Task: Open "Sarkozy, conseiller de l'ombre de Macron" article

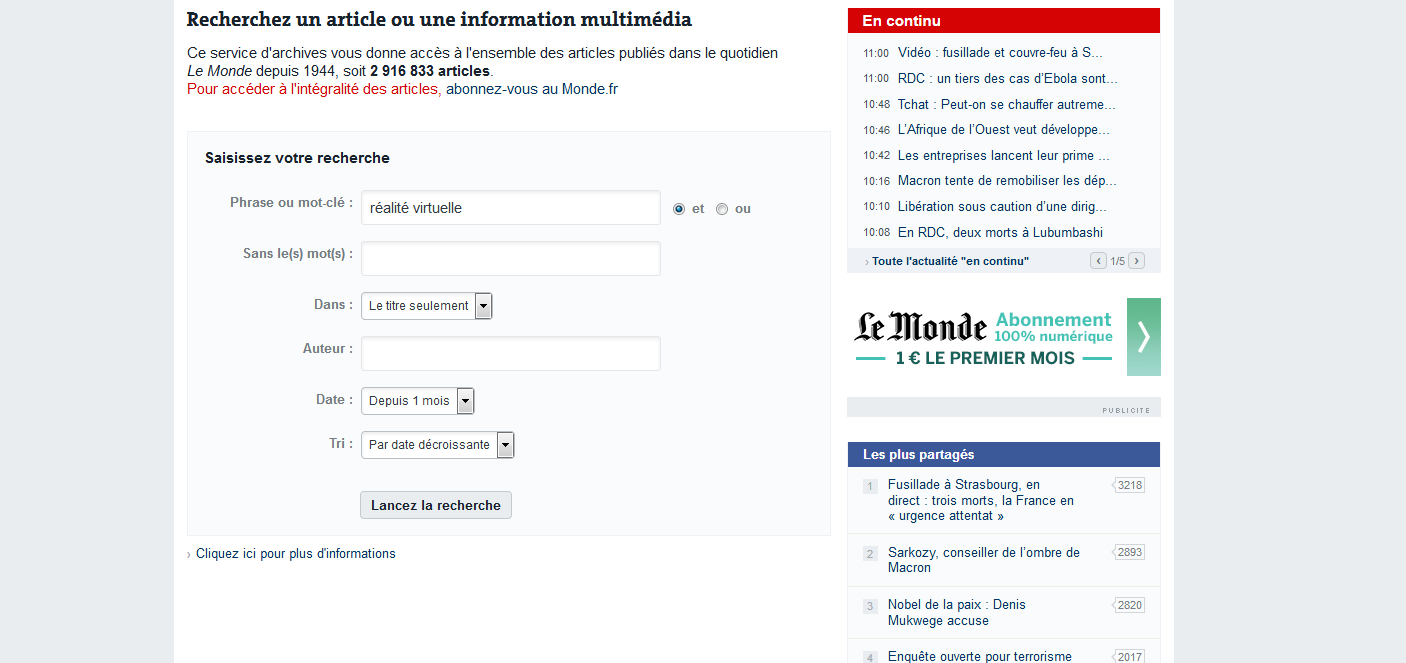Action: coord(983,560)
